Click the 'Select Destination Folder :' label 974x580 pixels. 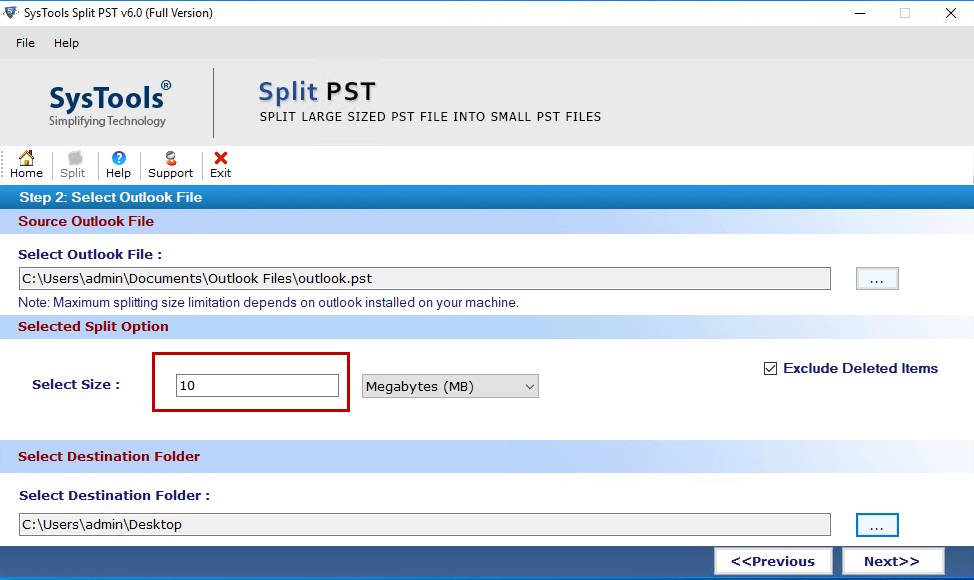pyautogui.click(x=114, y=496)
